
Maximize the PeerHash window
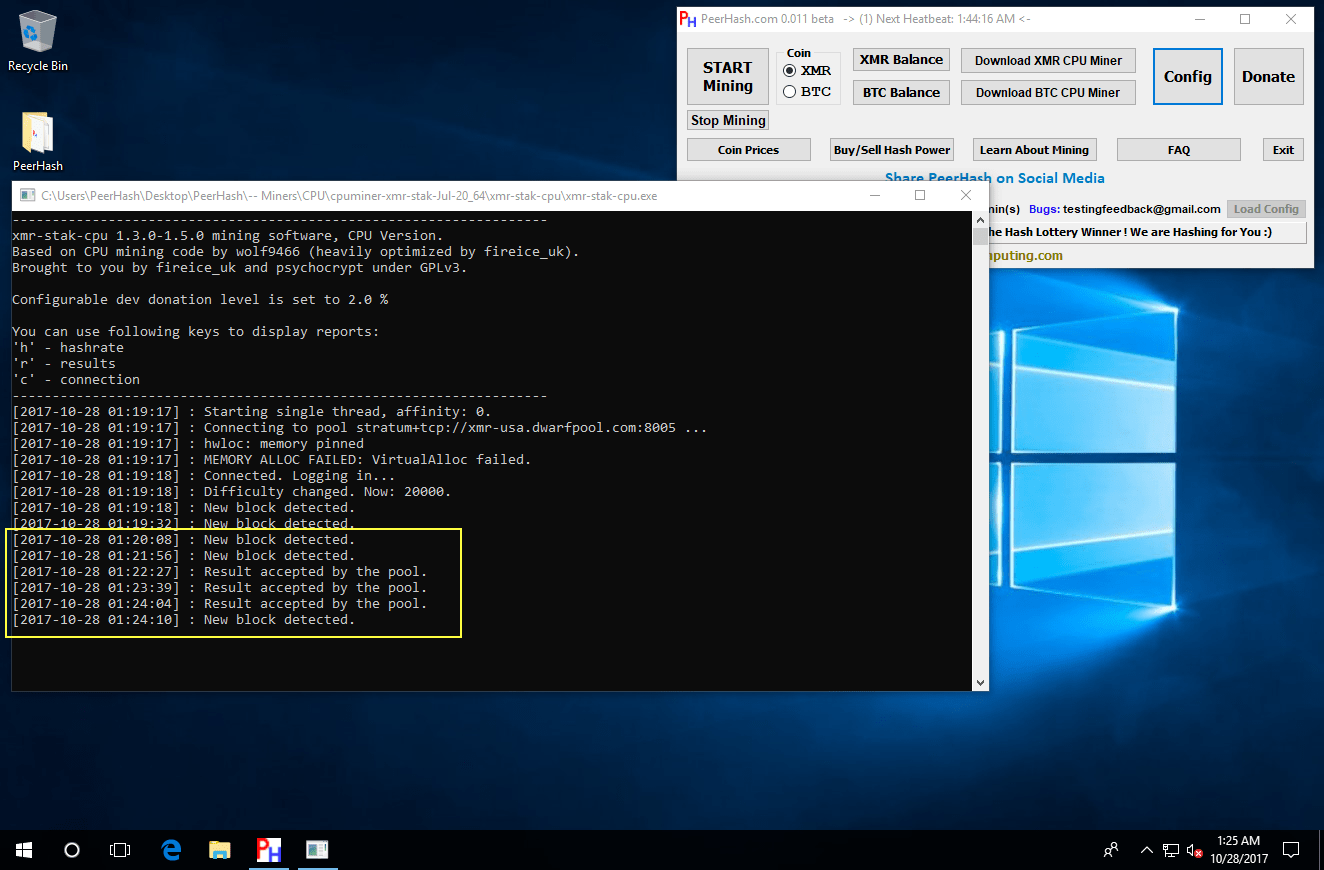tap(1246, 19)
